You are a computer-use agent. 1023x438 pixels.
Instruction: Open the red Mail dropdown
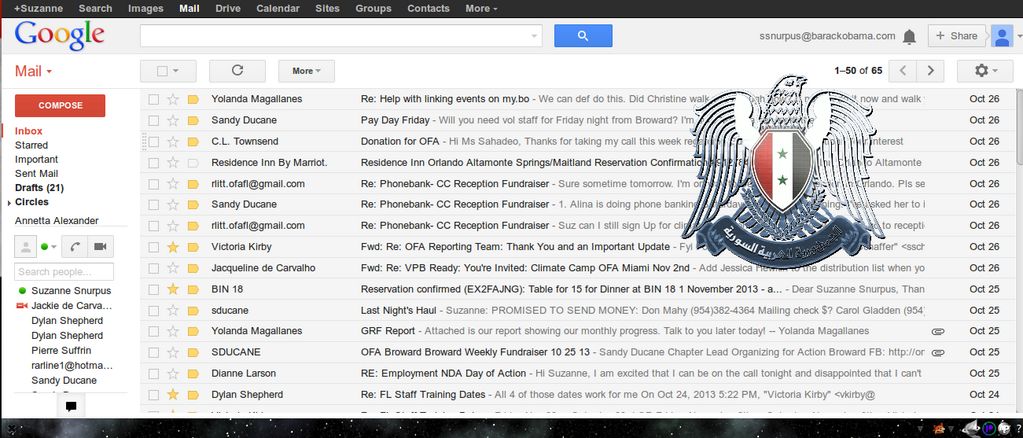pos(33,71)
